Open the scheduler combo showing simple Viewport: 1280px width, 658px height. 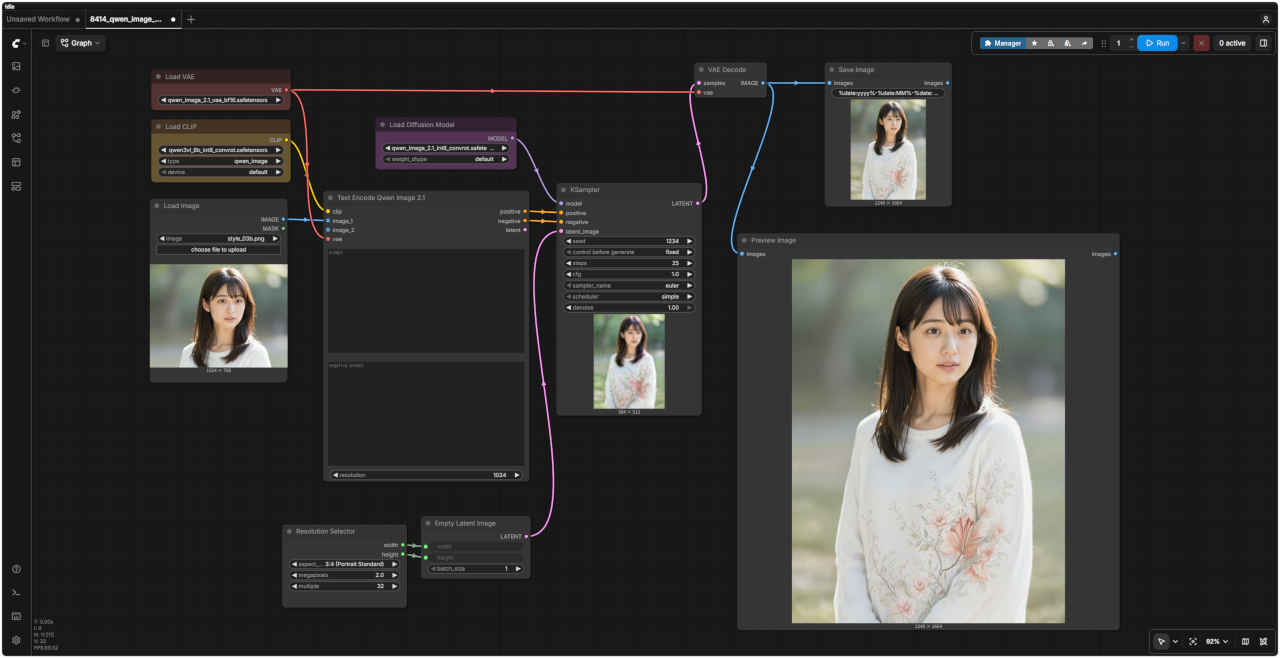[629, 297]
